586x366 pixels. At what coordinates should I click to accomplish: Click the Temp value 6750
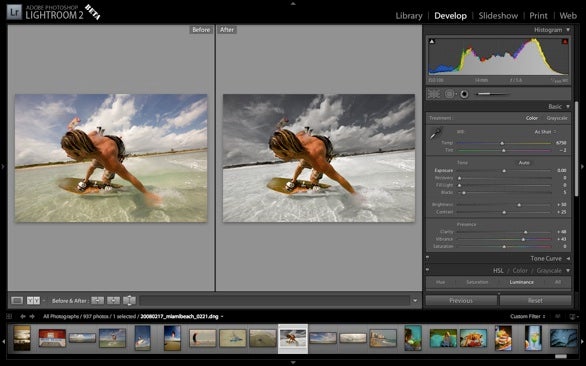(x=561, y=143)
